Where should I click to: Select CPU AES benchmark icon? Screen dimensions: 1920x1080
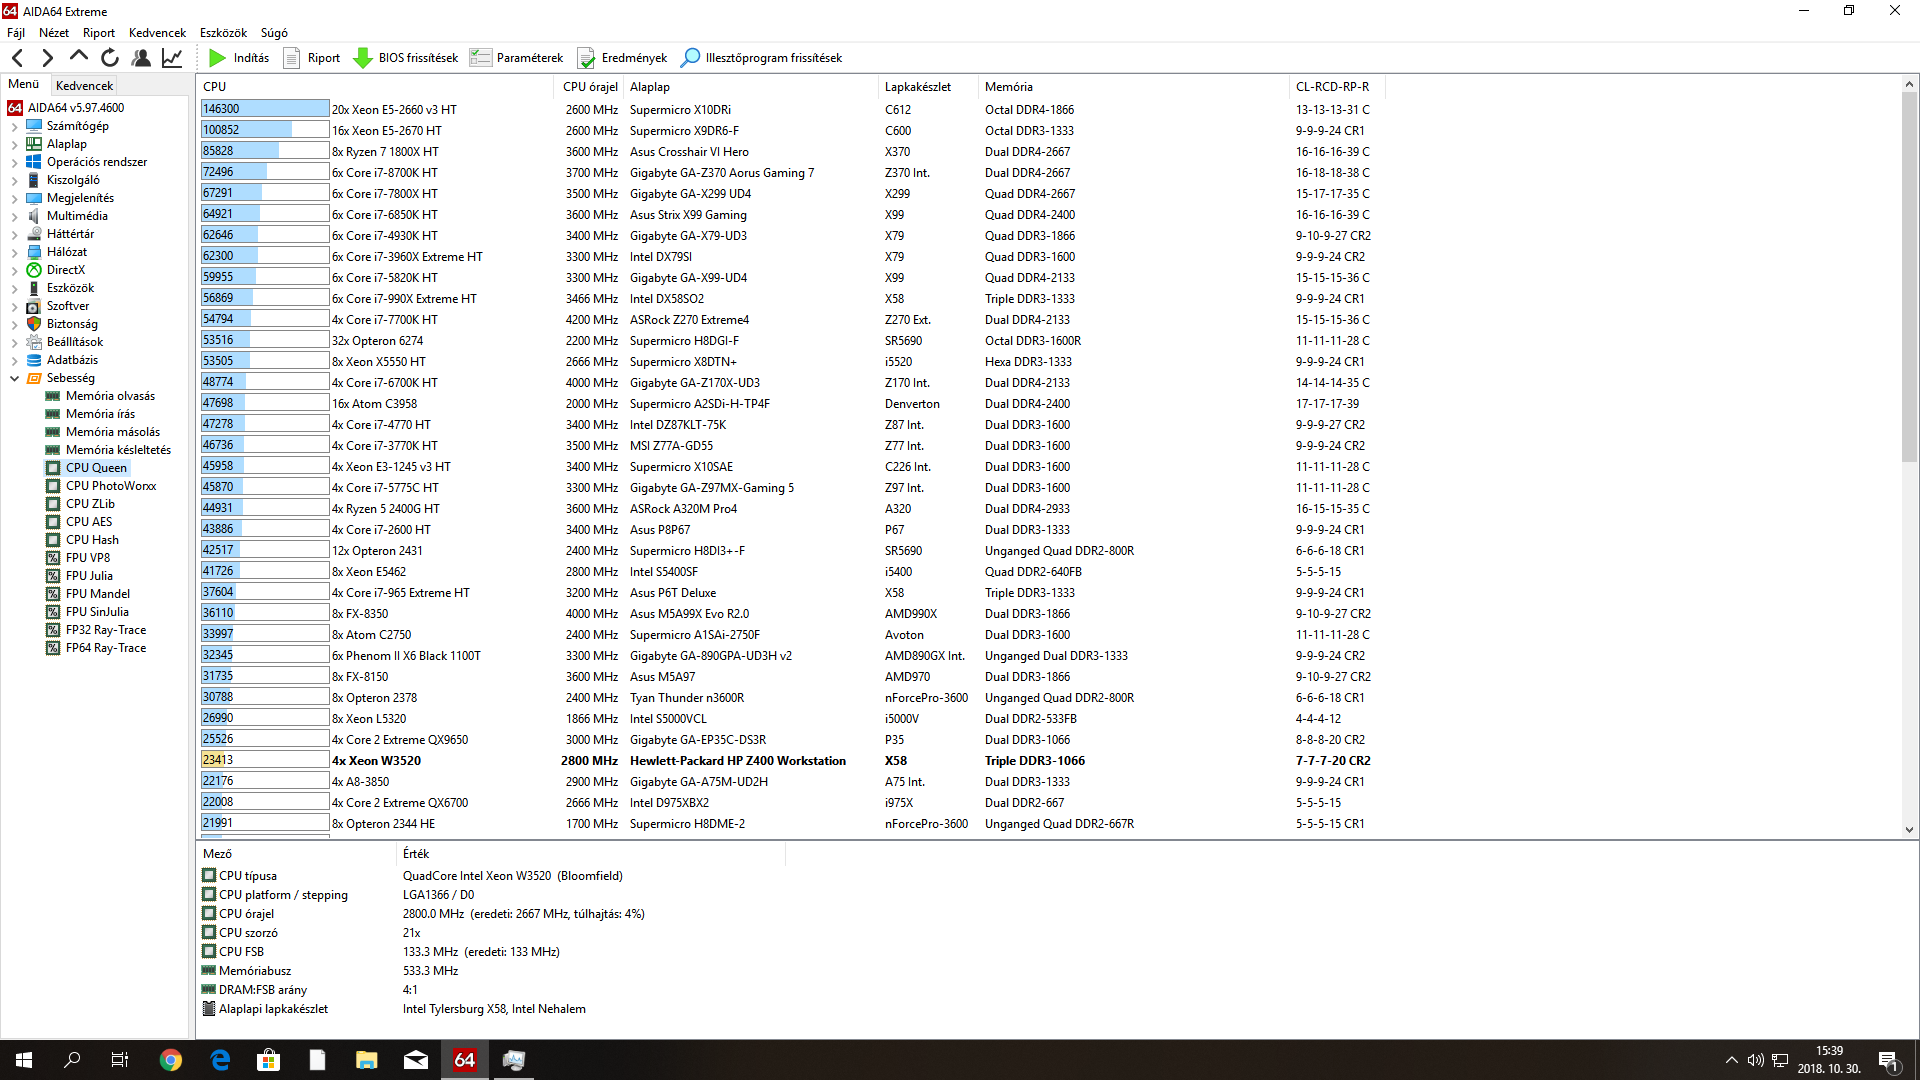(x=53, y=522)
